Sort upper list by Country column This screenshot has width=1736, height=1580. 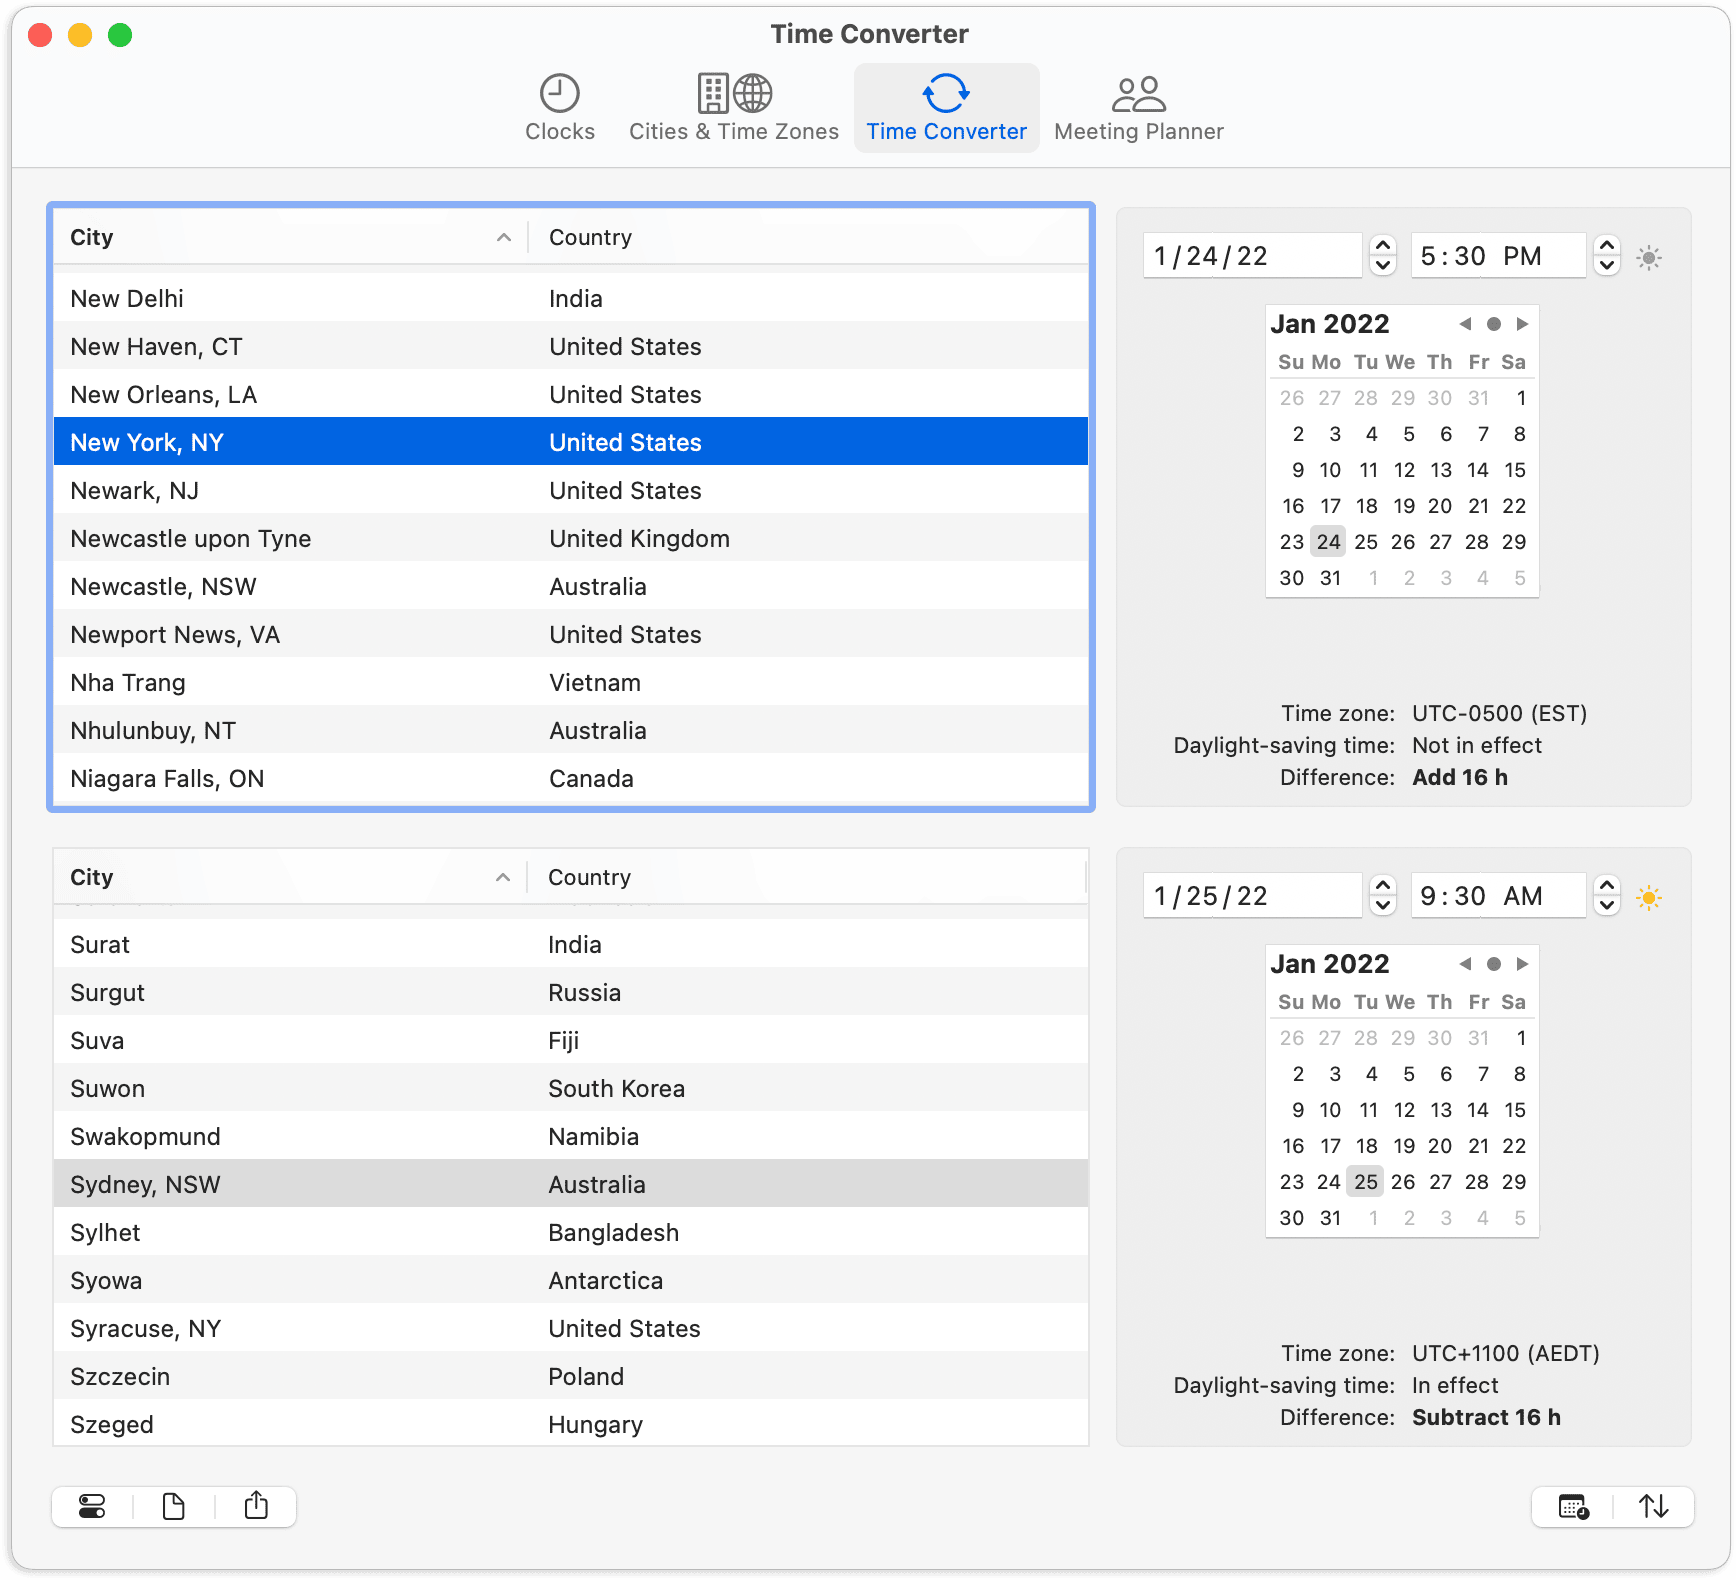pos(808,237)
